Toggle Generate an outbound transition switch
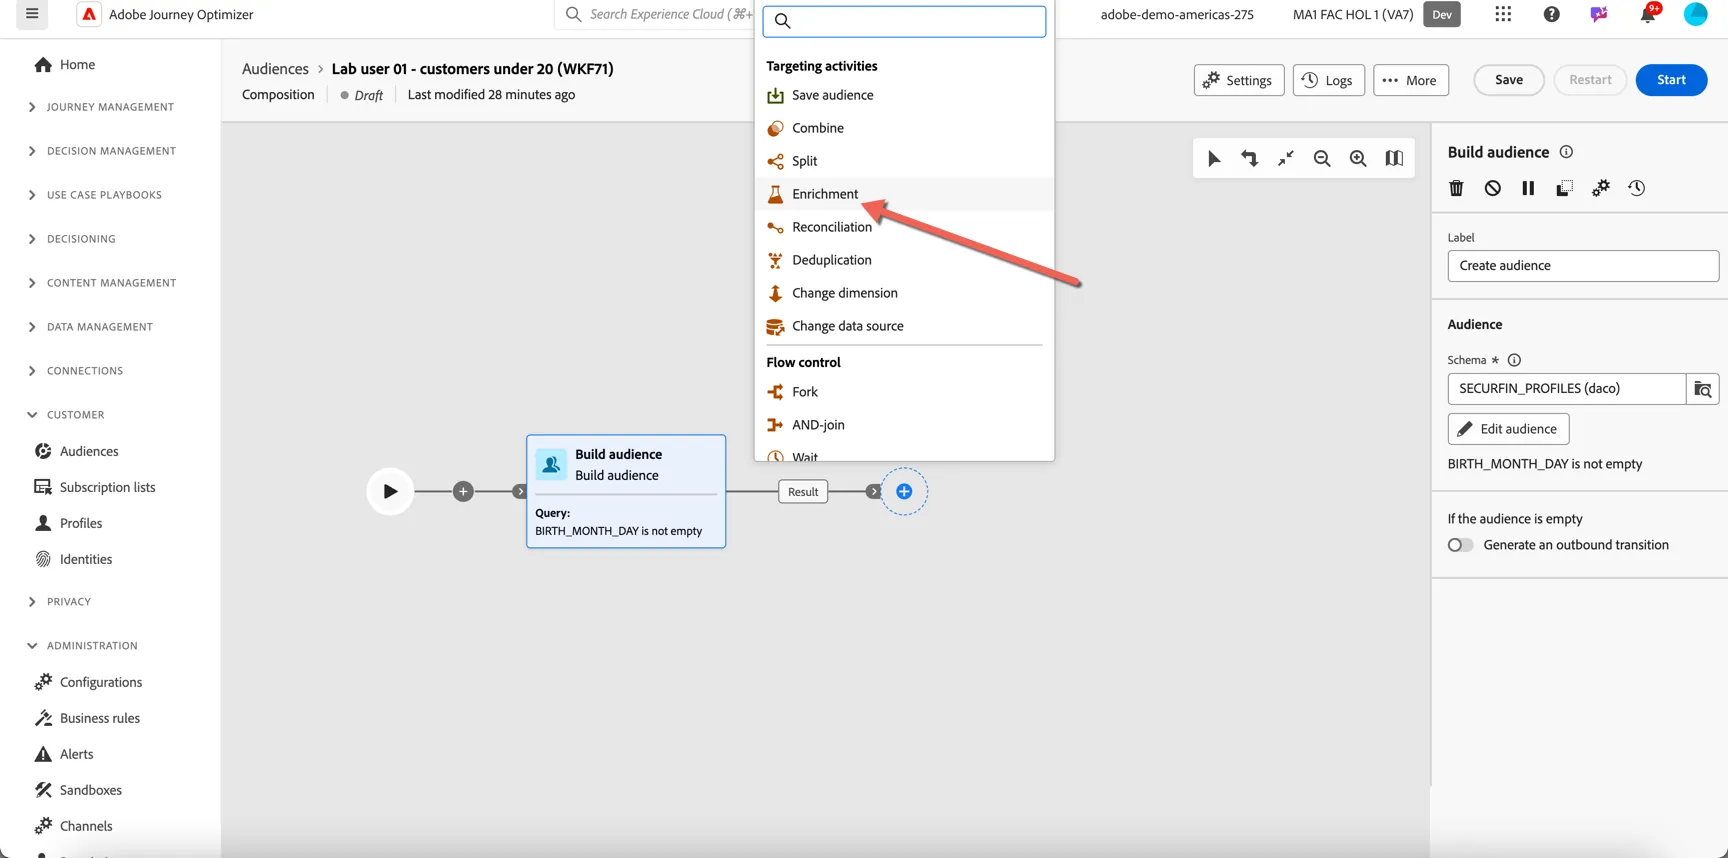1728x858 pixels. [1460, 545]
